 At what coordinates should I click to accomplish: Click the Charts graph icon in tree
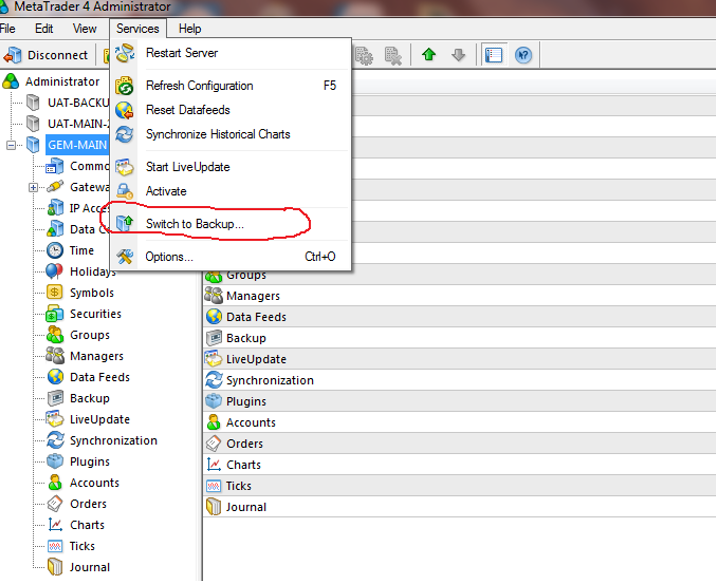coord(55,525)
